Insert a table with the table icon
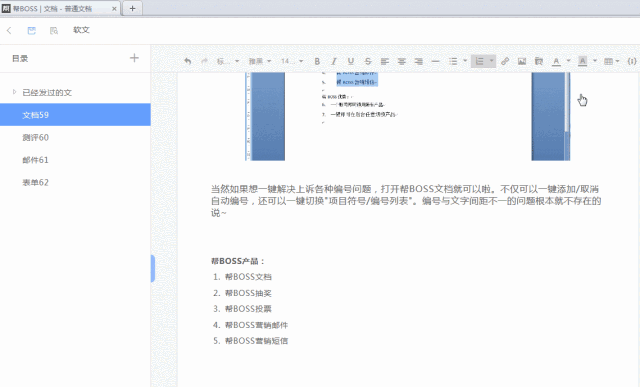Image resolution: width=640 pixels, height=387 pixels. [x=608, y=61]
